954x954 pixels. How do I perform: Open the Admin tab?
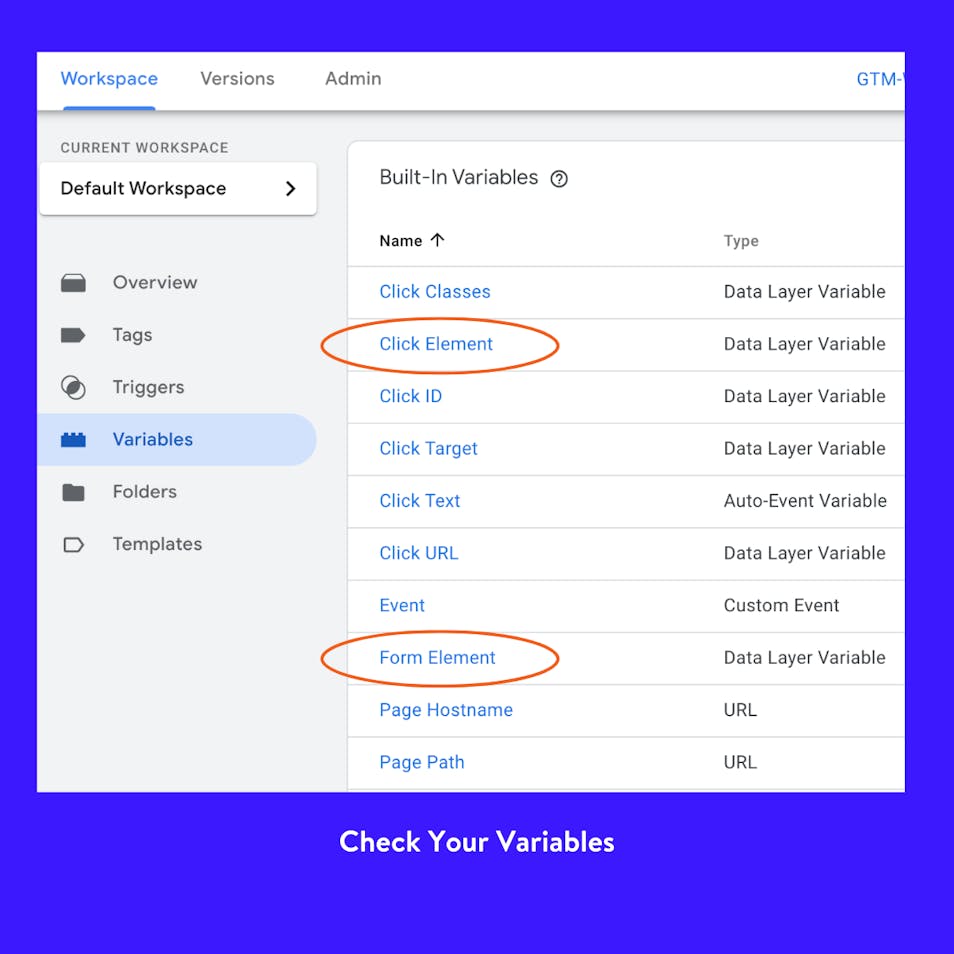click(x=353, y=79)
